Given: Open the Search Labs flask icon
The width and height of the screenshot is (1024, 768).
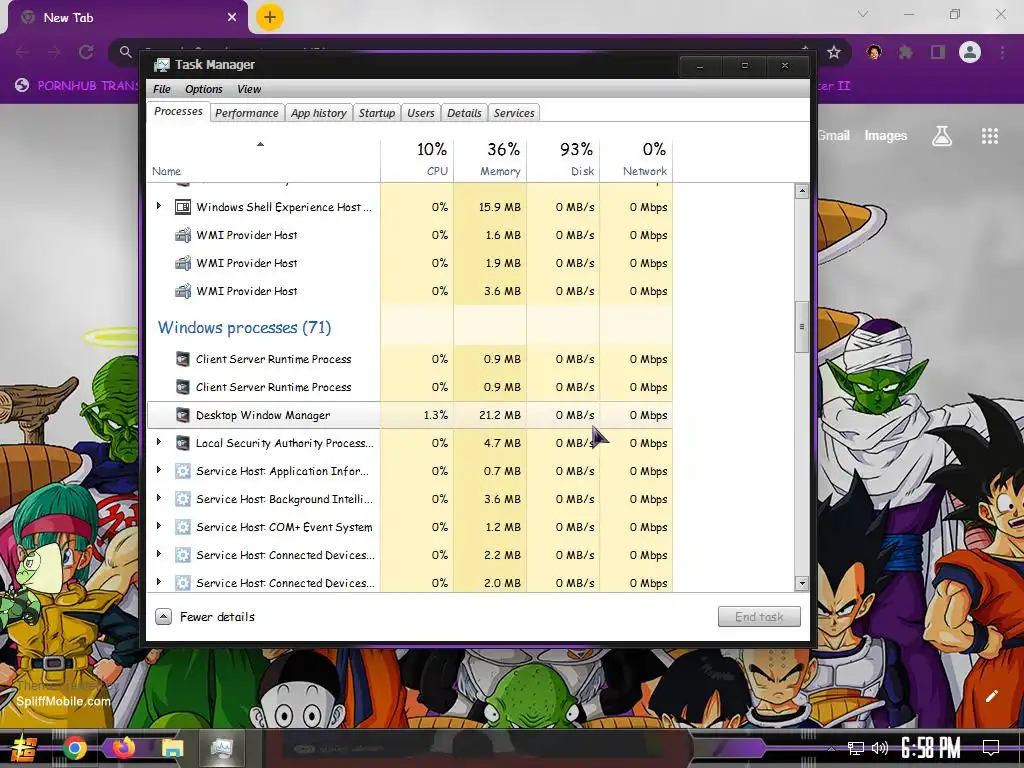Looking at the screenshot, I should [942, 136].
